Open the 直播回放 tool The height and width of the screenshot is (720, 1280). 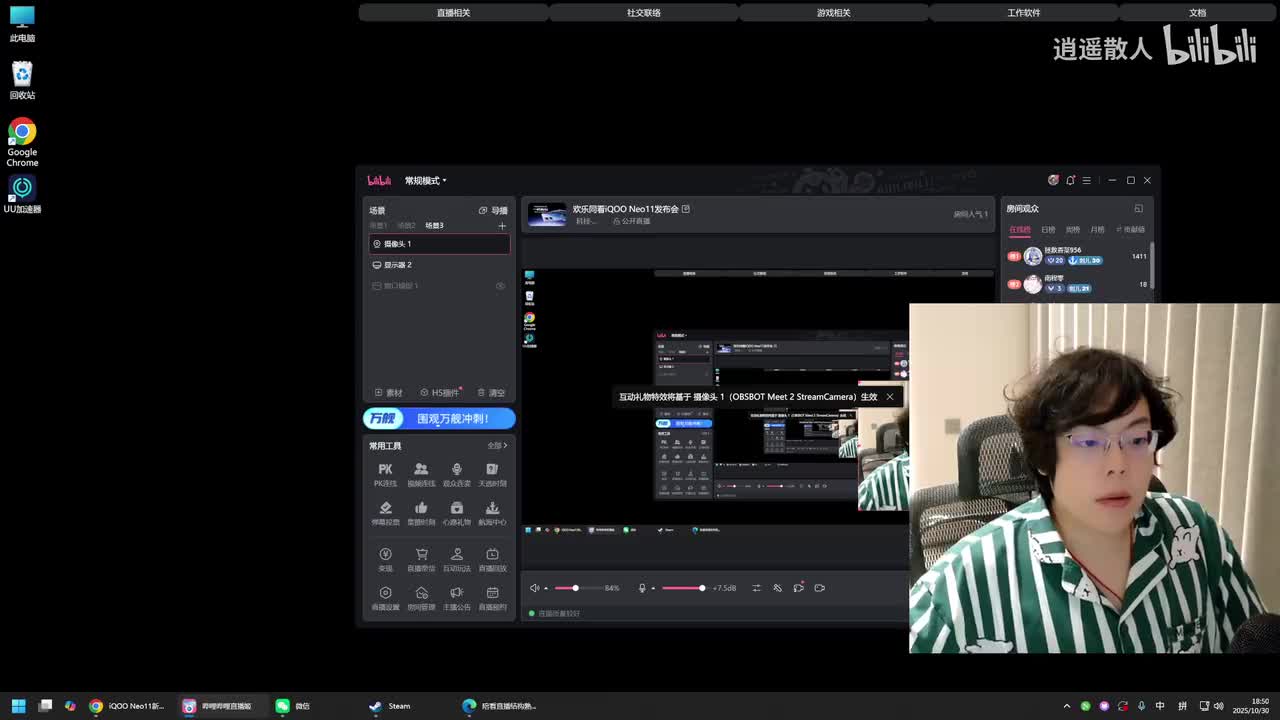(492, 559)
